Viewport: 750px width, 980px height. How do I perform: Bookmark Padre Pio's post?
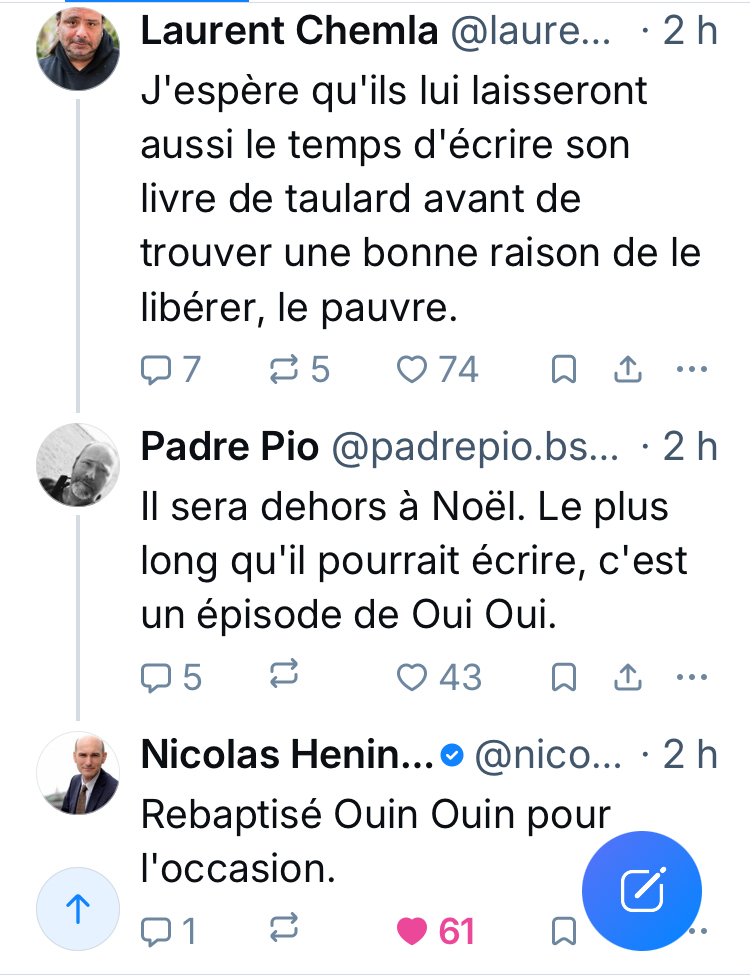(x=564, y=678)
